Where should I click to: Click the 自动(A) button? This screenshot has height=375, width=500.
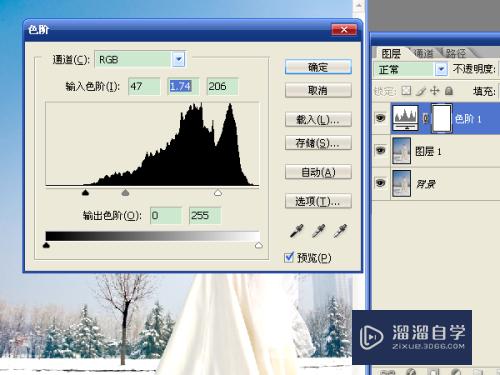coord(318,172)
